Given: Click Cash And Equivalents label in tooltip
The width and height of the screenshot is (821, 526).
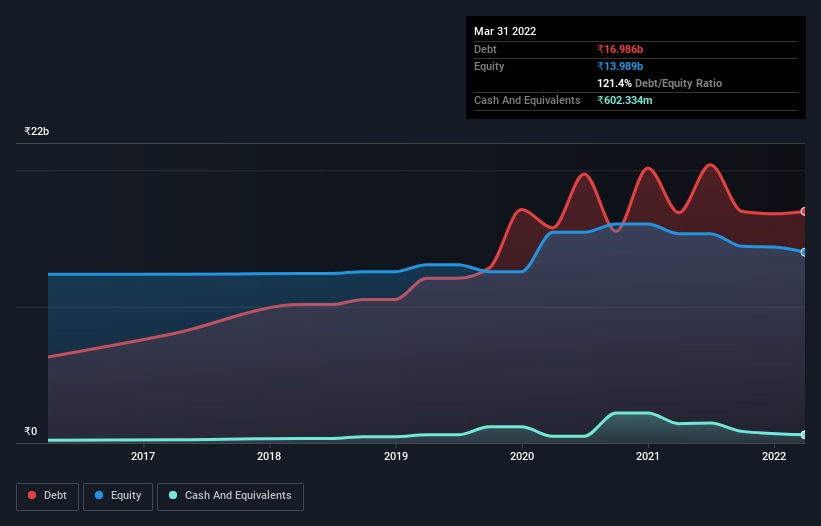Looking at the screenshot, I should click(x=527, y=100).
